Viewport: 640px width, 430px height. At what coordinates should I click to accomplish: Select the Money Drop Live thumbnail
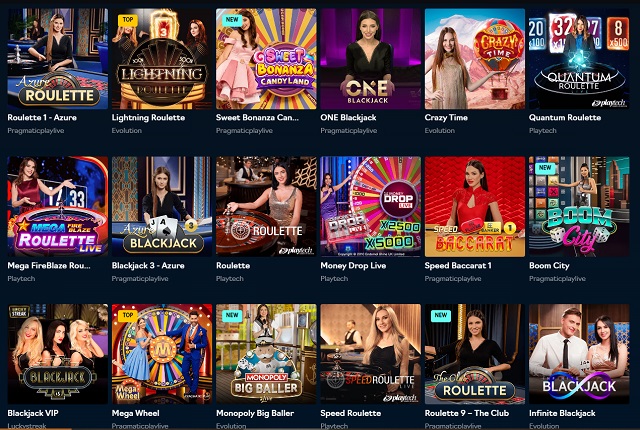[x=371, y=206]
